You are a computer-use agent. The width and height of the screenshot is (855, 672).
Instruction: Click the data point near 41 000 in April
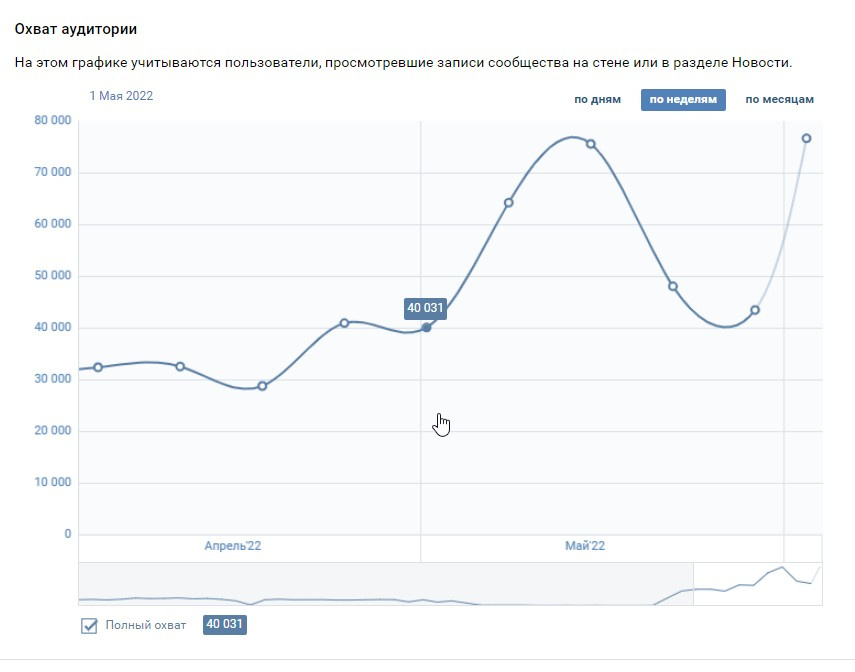pyautogui.click(x=344, y=323)
